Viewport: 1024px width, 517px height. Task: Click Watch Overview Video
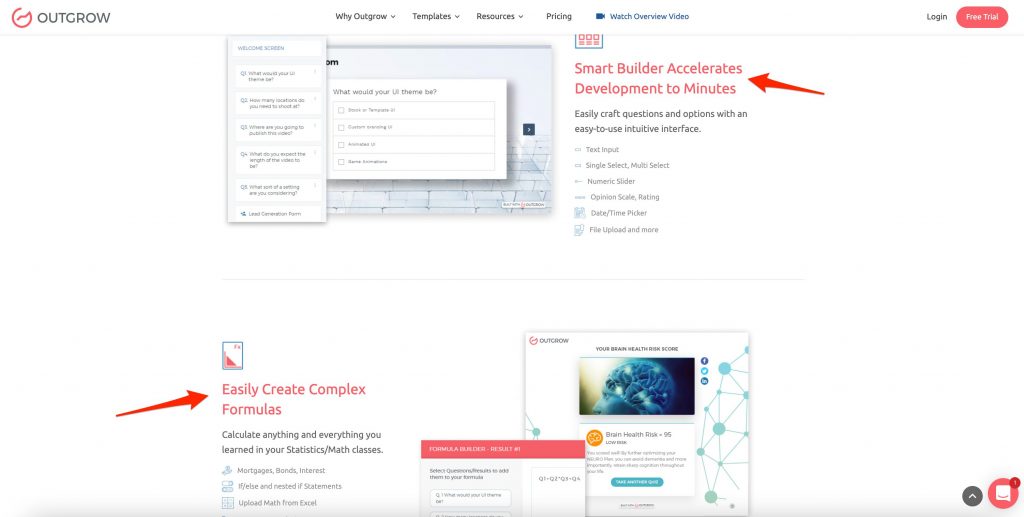coord(642,17)
